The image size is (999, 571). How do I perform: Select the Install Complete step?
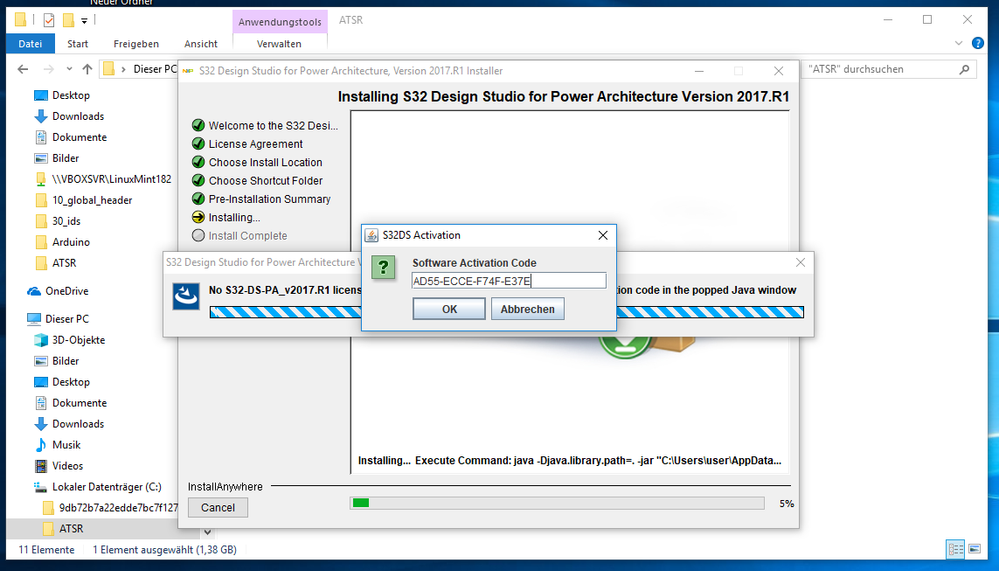[248, 236]
